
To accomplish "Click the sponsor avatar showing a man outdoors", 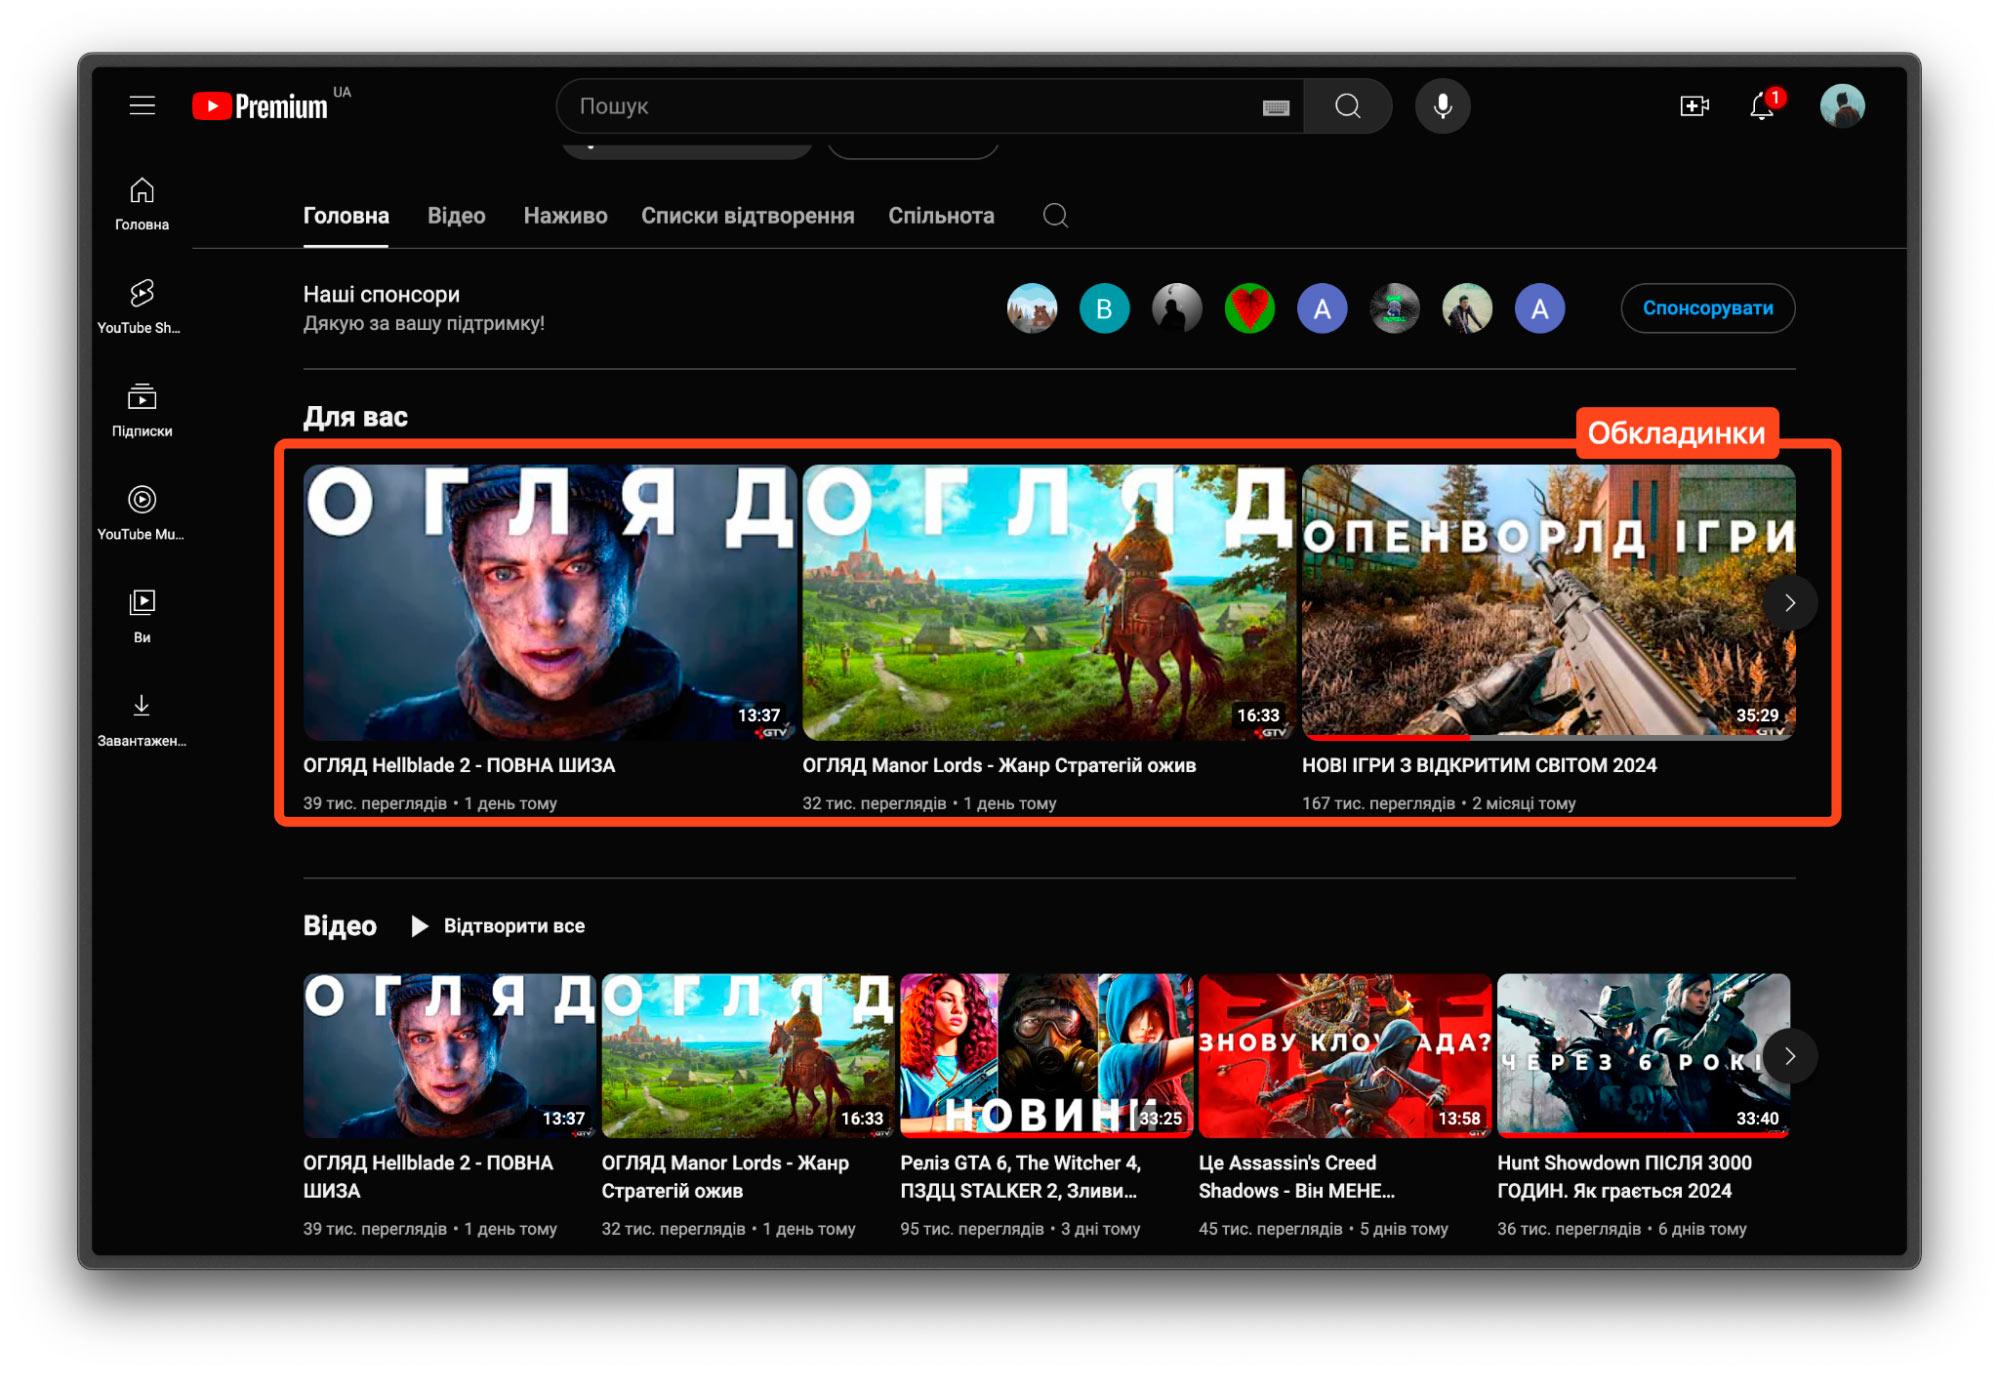I will [x=1467, y=308].
